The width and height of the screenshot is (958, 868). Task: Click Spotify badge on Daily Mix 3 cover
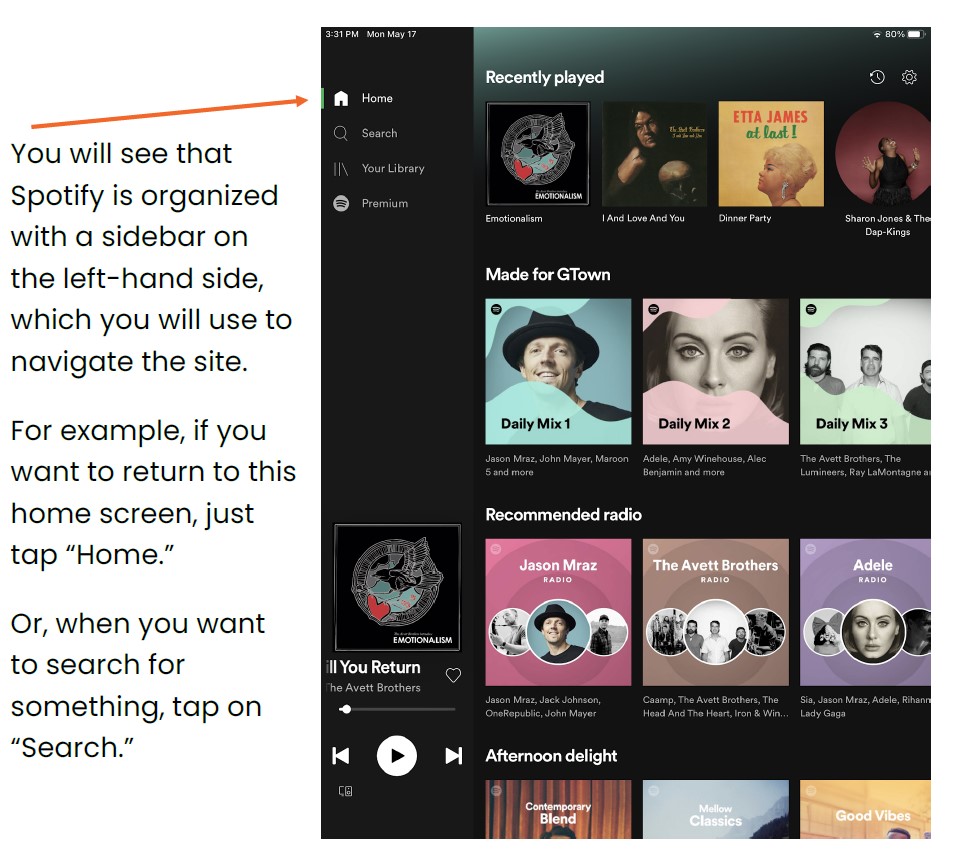(x=811, y=309)
